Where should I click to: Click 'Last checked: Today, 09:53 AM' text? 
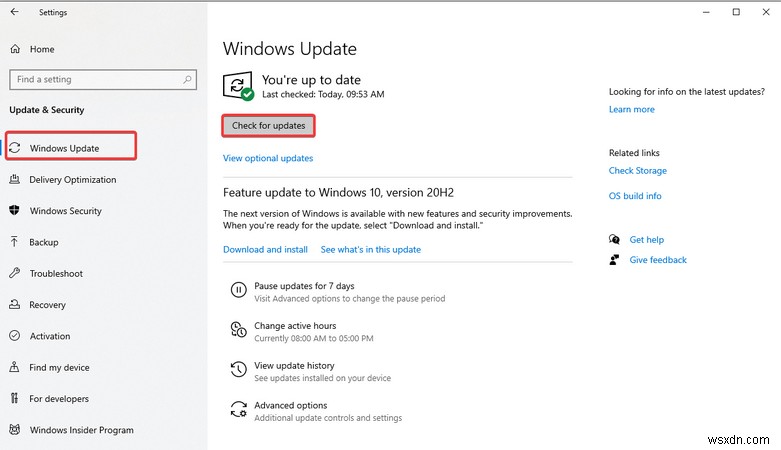point(323,94)
